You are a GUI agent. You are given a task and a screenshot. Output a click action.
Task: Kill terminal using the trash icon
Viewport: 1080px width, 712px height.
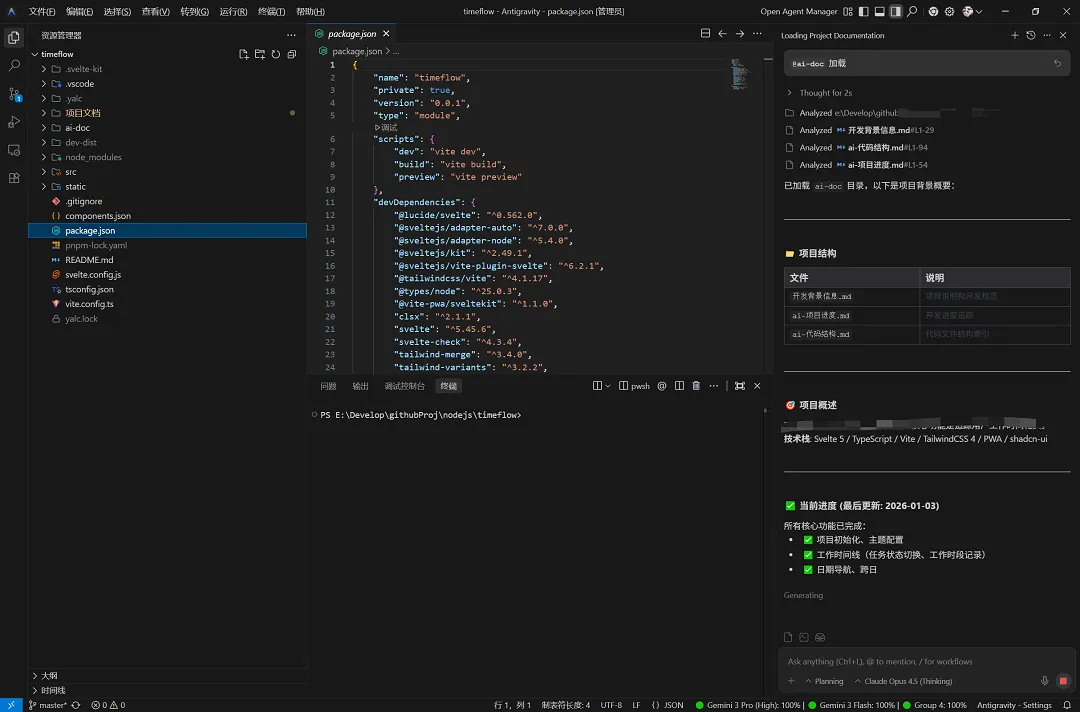pyautogui.click(x=696, y=386)
